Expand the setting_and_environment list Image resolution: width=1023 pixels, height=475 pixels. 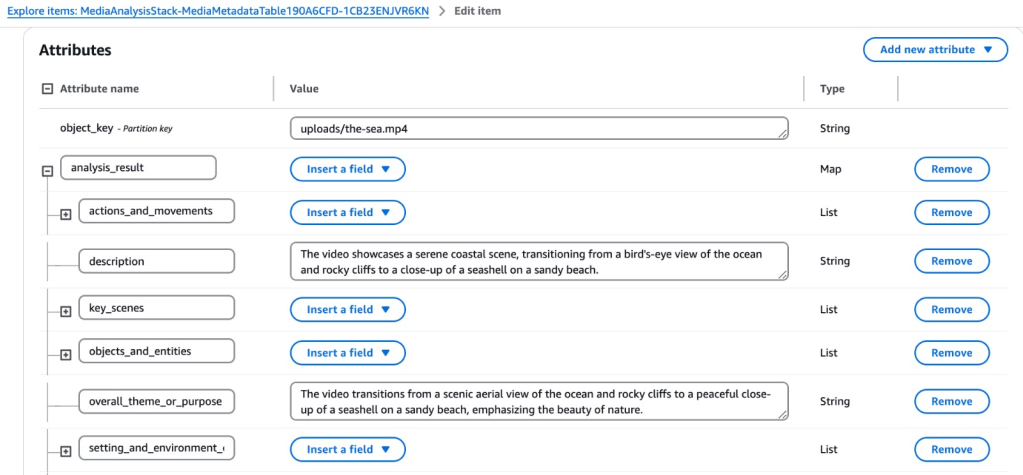click(x=66, y=451)
